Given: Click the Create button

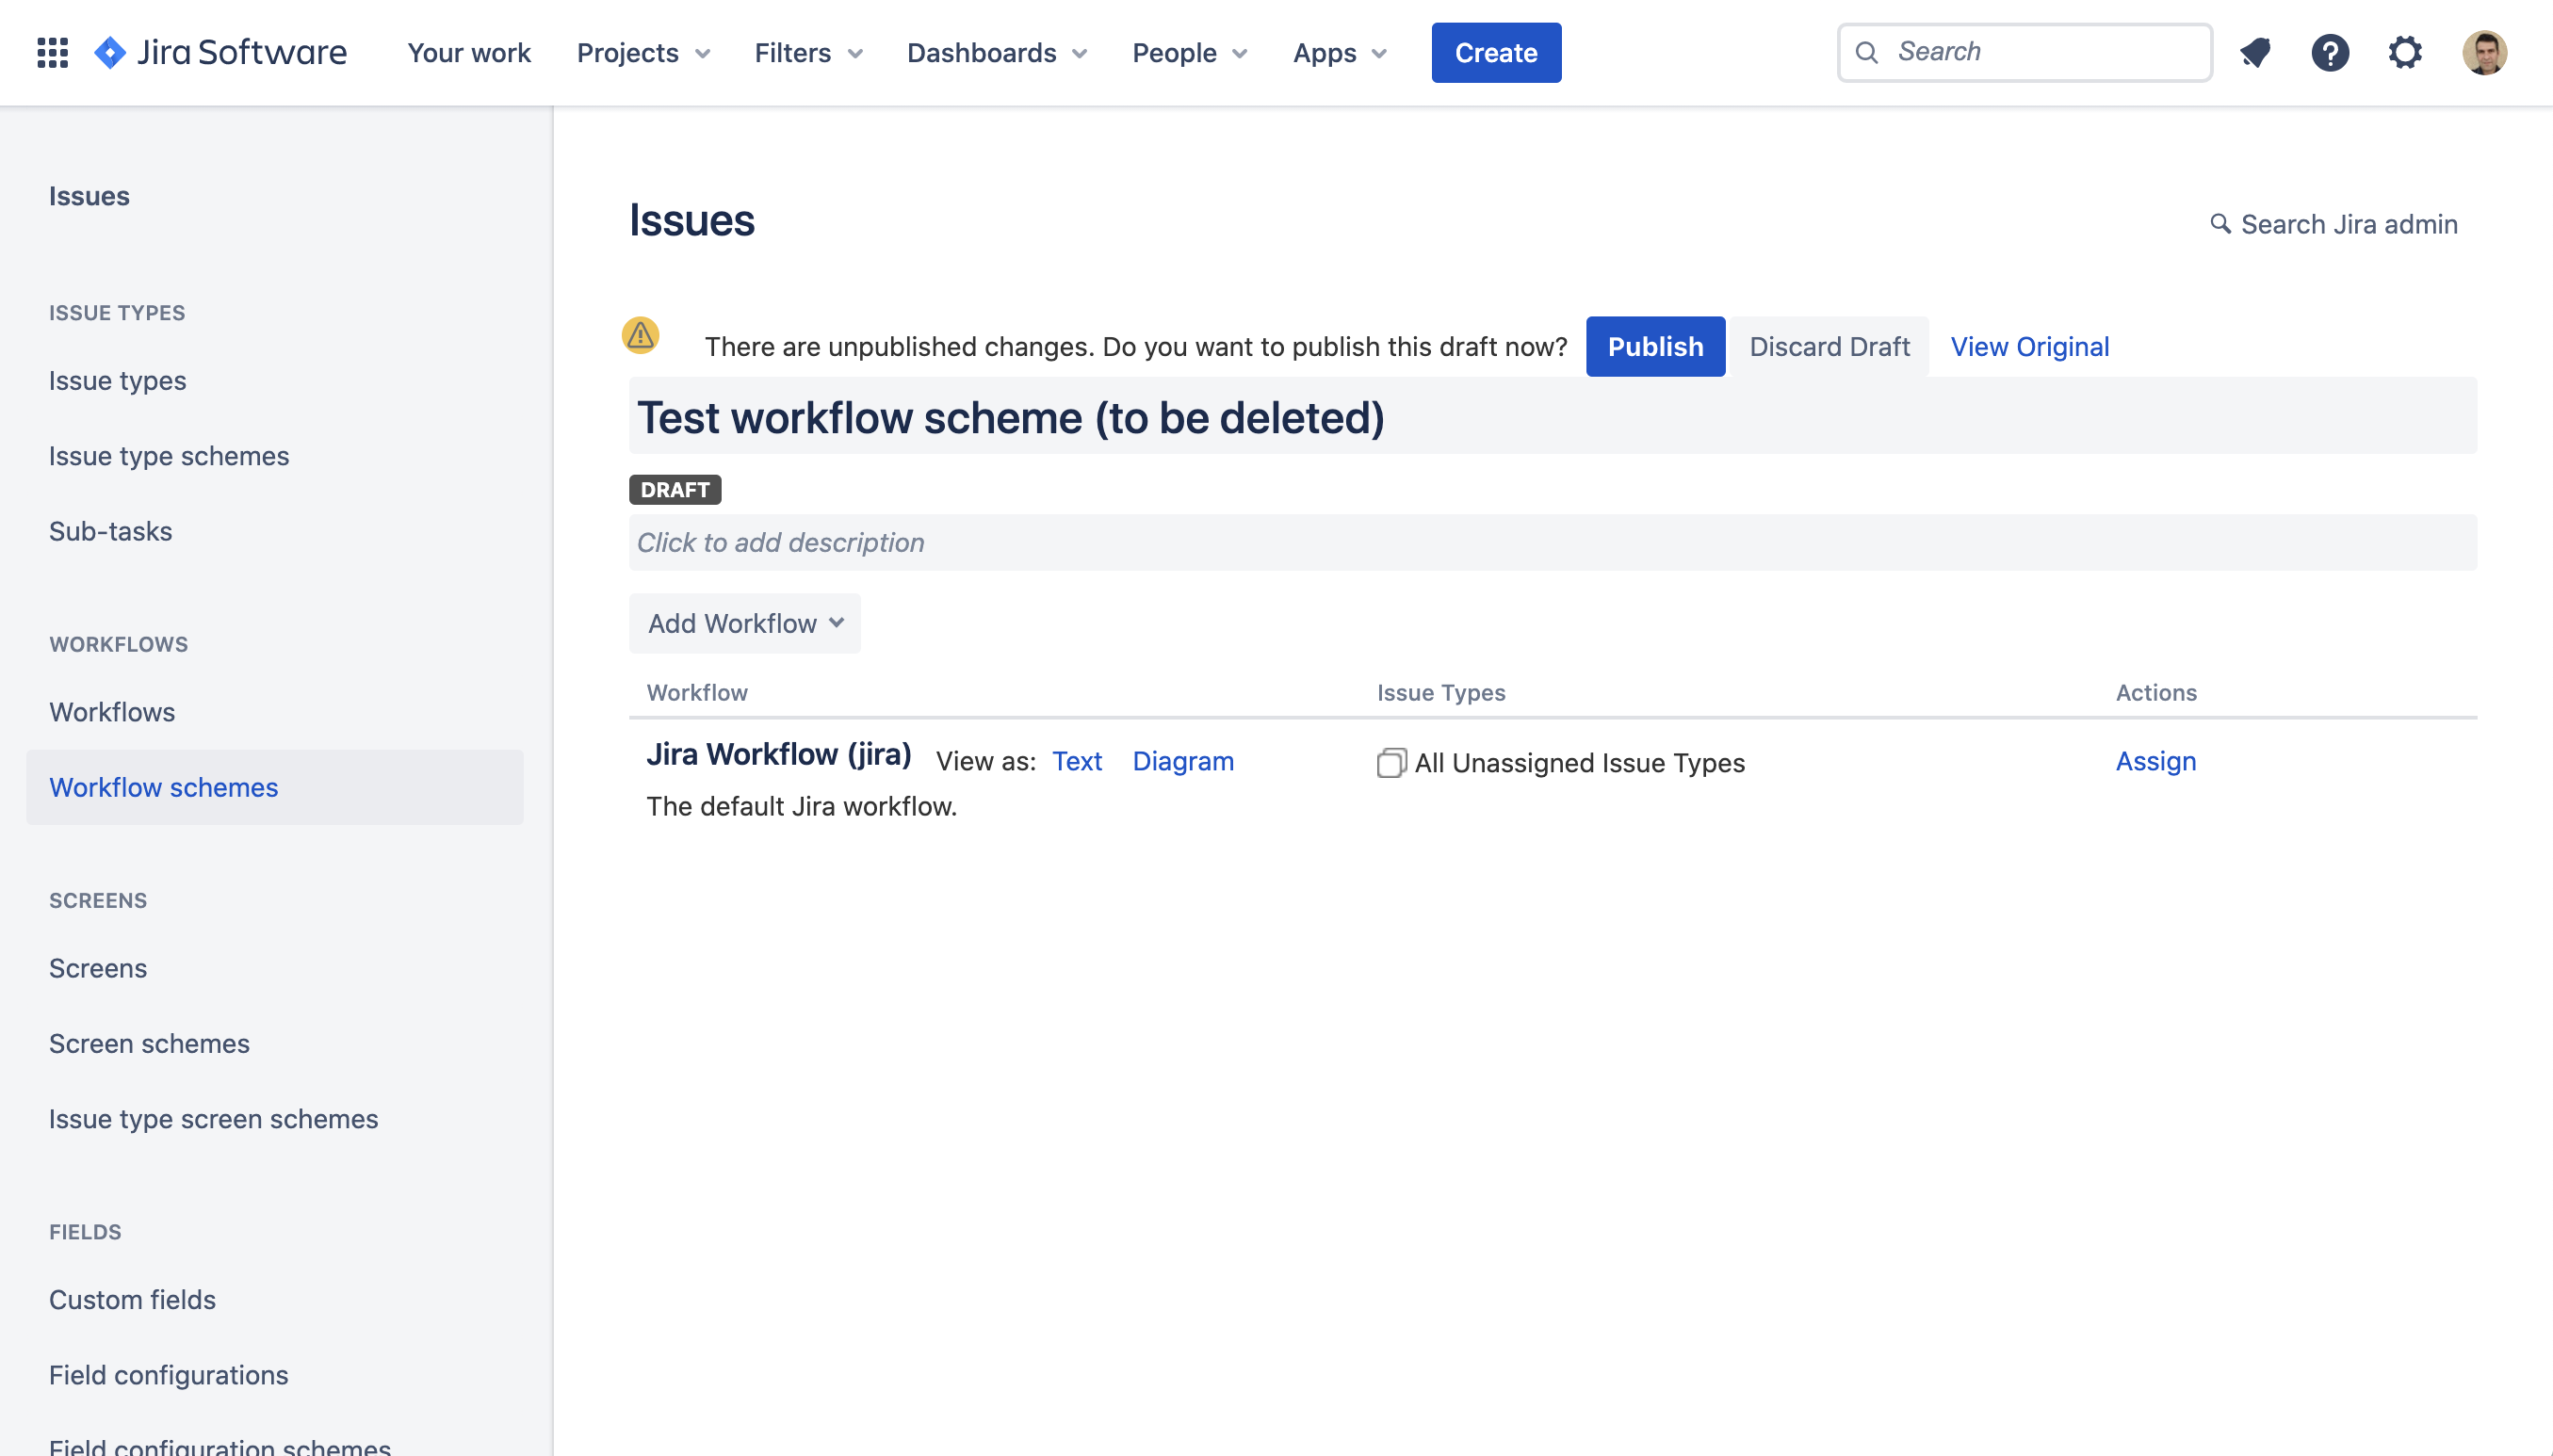Looking at the screenshot, I should [x=1496, y=53].
